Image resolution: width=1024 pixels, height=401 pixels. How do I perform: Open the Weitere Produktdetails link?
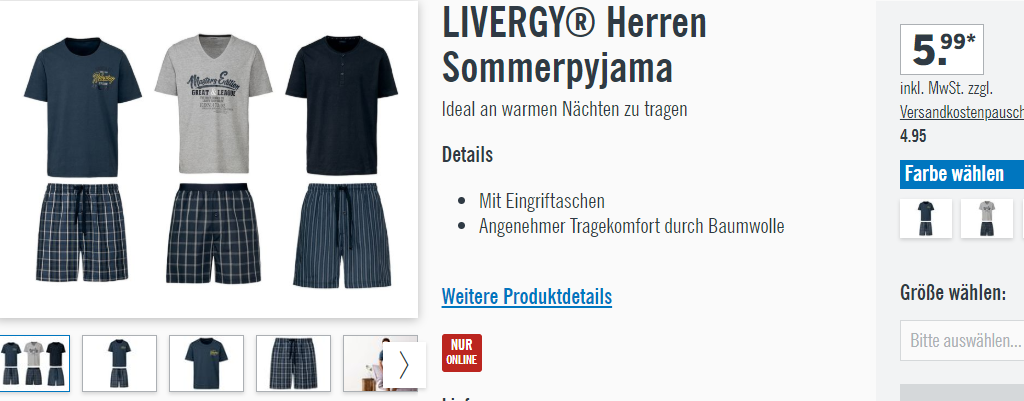[526, 297]
